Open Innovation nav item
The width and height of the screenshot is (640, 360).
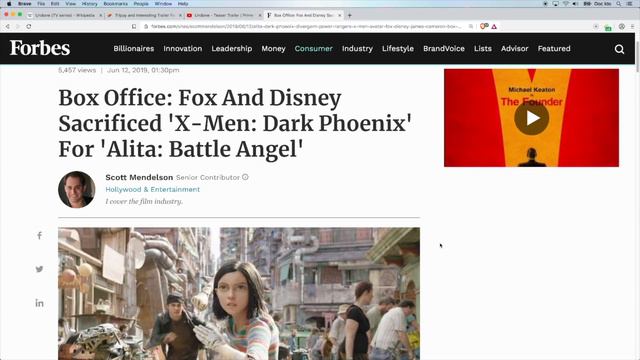pos(183,48)
